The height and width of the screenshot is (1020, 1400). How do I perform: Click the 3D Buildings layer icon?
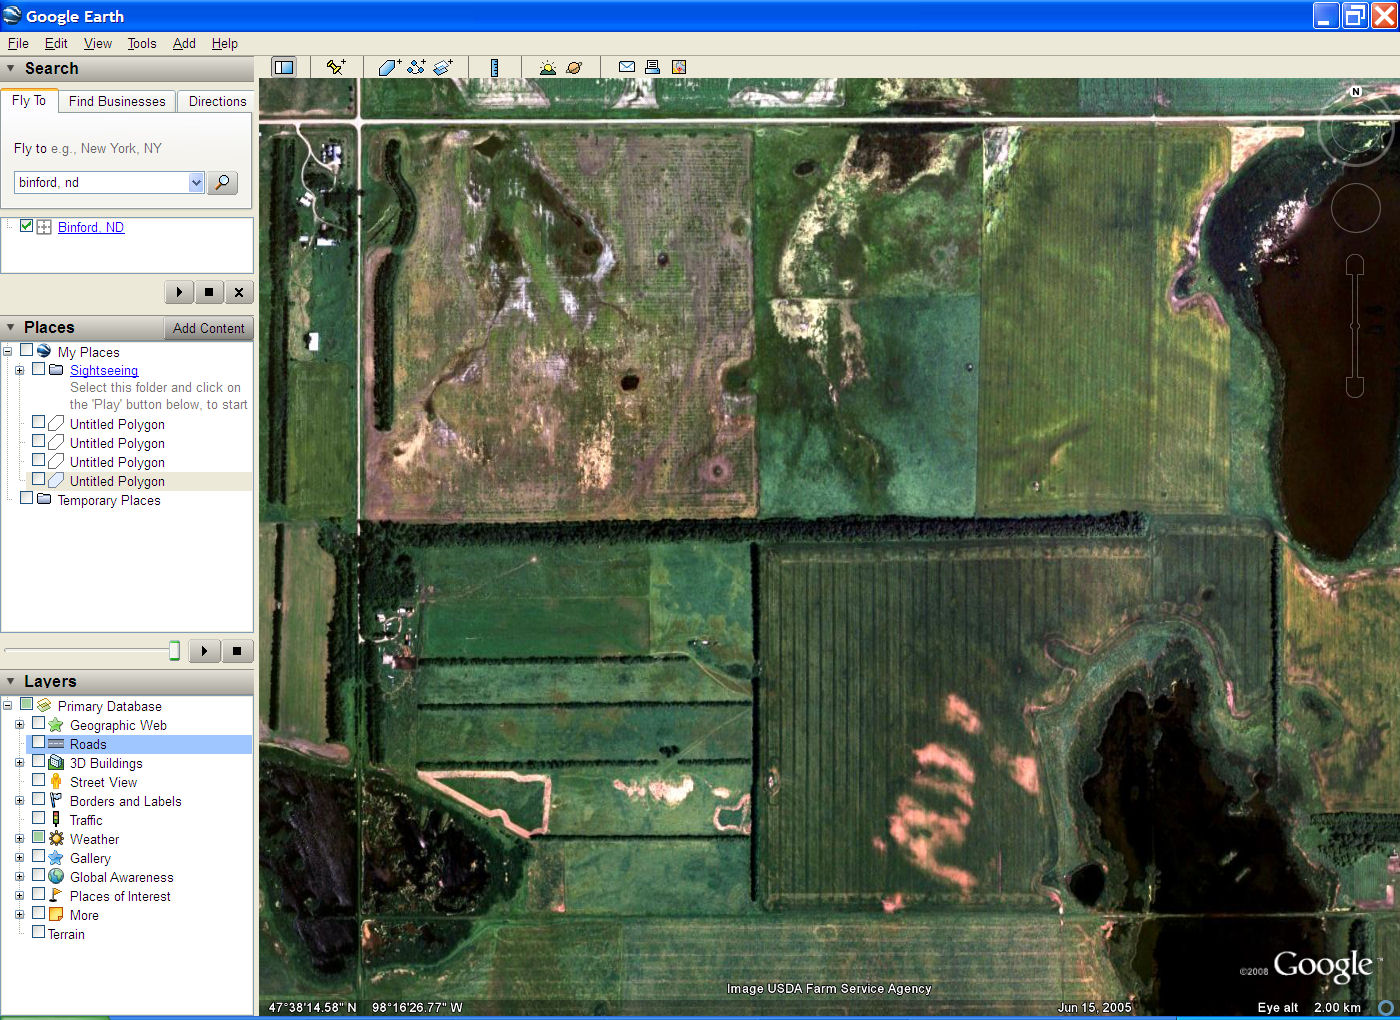click(56, 763)
